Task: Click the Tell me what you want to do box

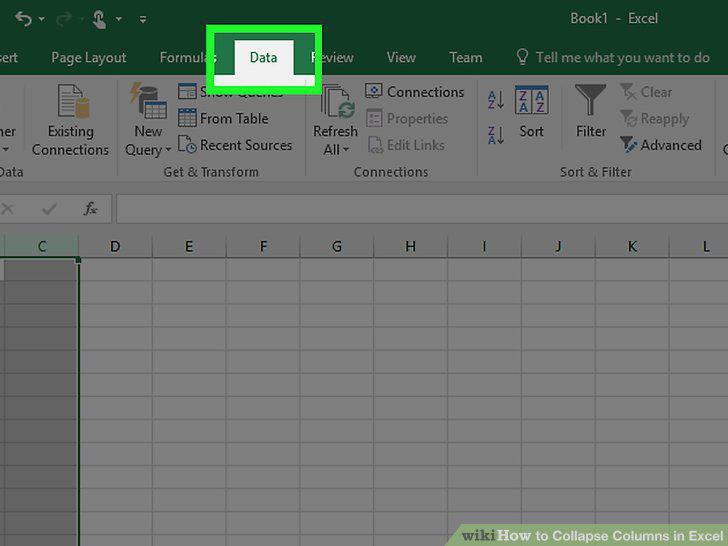Action: tap(612, 57)
